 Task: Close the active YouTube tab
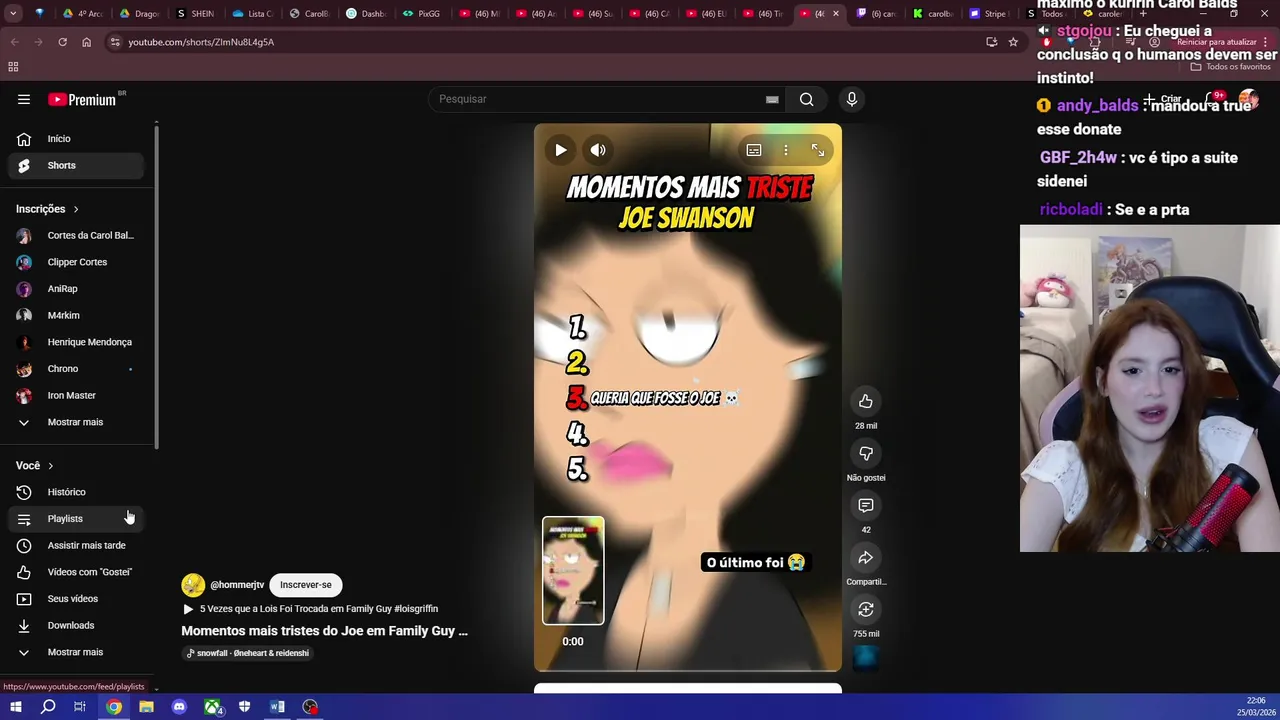coord(836,14)
